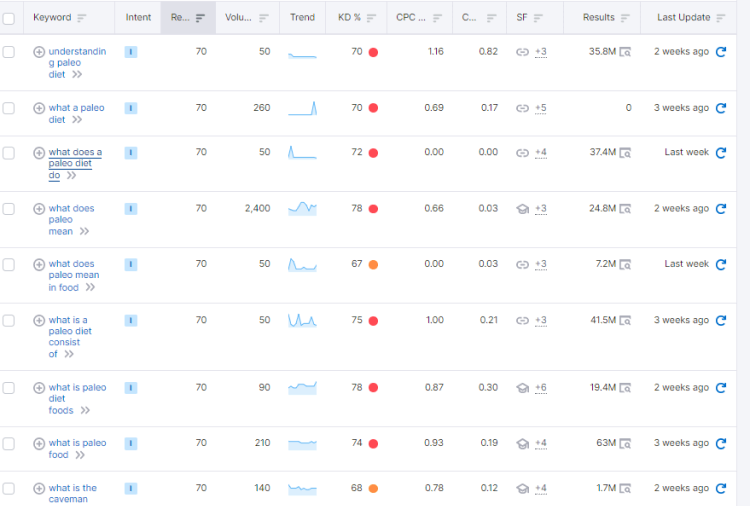Expand 'what does paleo mean' double-chevron

click(x=84, y=231)
